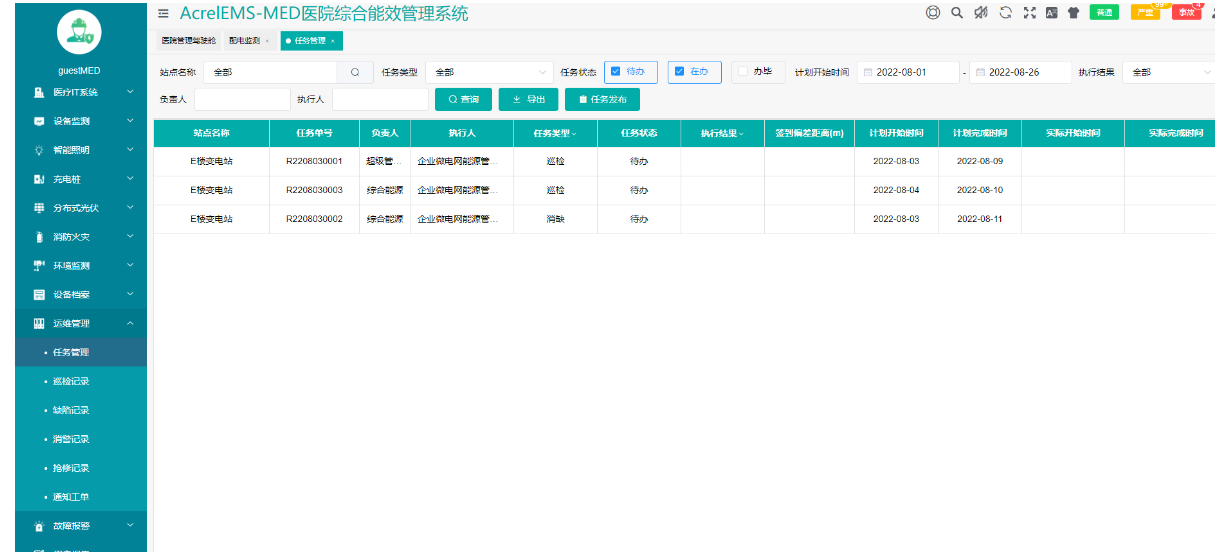Click the 设备档案 archive icon
Image resolution: width=1220 pixels, height=554 pixels.
tap(39, 295)
